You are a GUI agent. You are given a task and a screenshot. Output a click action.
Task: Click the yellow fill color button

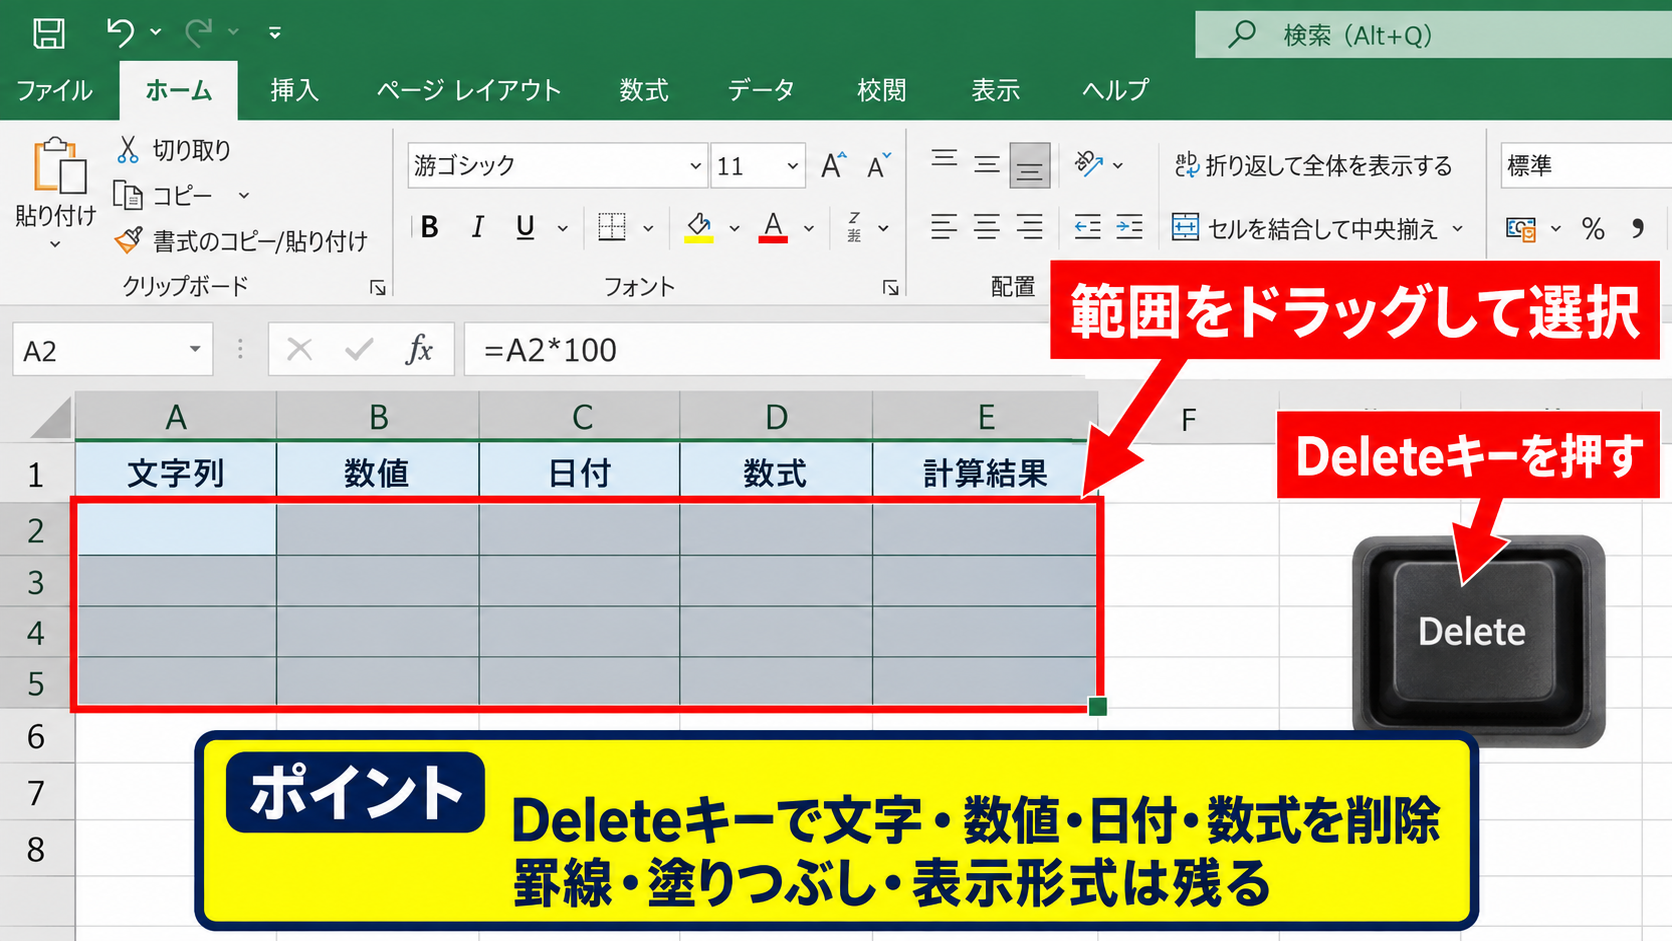(x=699, y=228)
